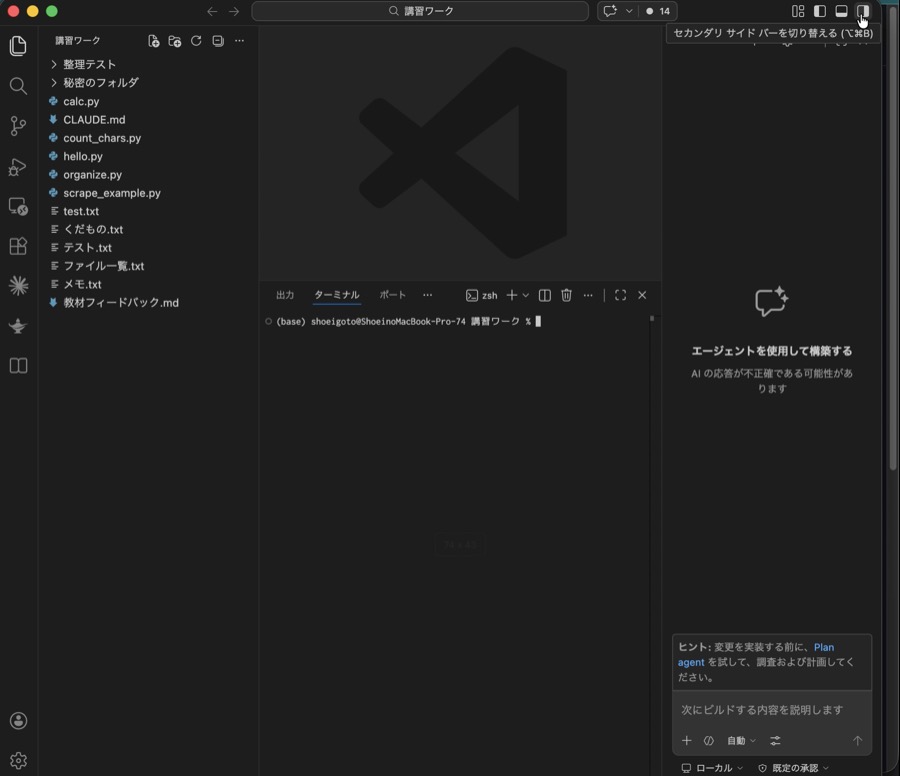Create a new file in explorer
This screenshot has height=776, width=900.
(x=153, y=41)
